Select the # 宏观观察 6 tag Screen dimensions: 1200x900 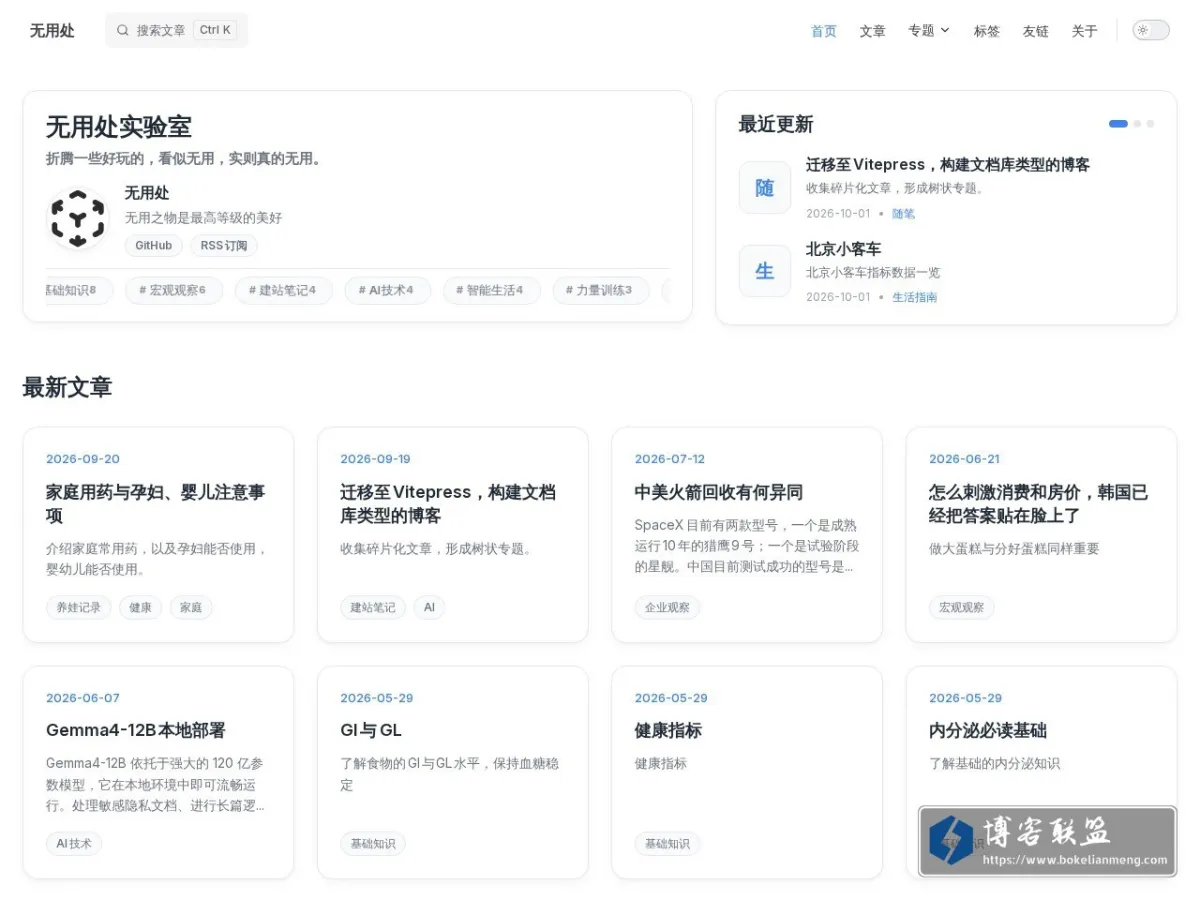(173, 290)
